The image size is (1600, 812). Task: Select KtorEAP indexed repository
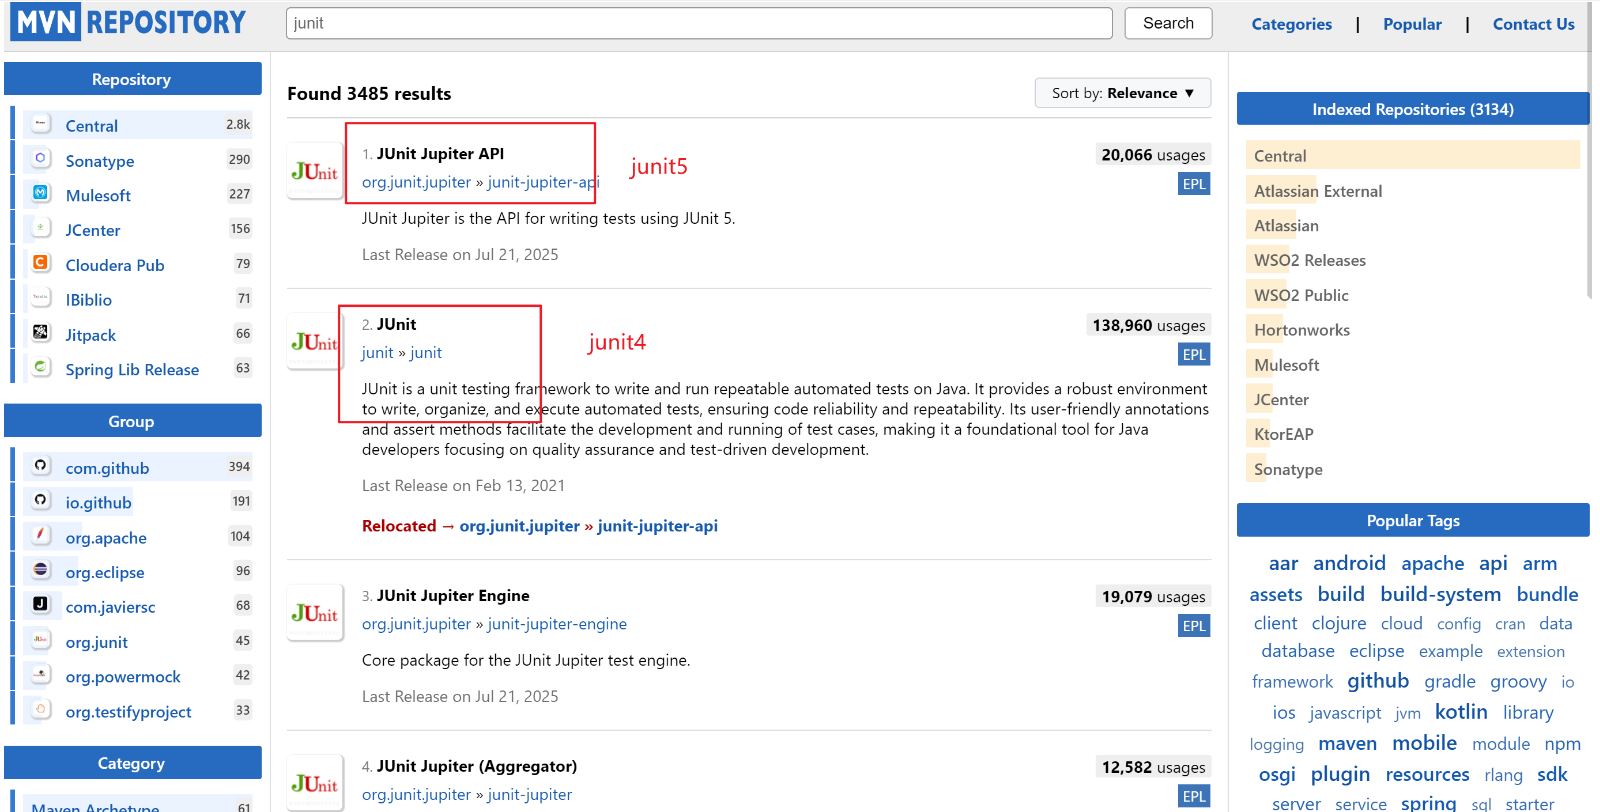1284,434
